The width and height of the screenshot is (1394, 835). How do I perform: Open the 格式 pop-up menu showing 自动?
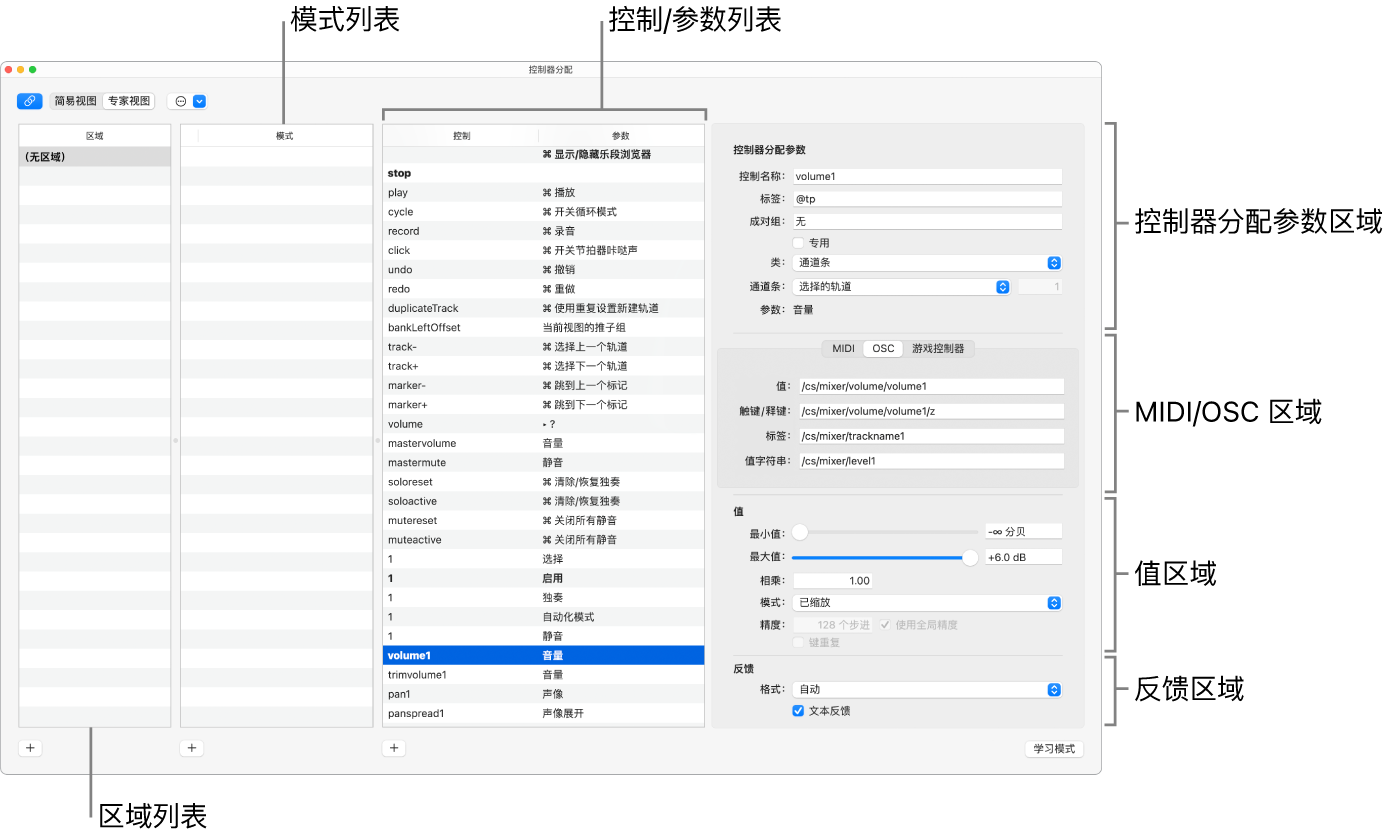[x=927, y=689]
